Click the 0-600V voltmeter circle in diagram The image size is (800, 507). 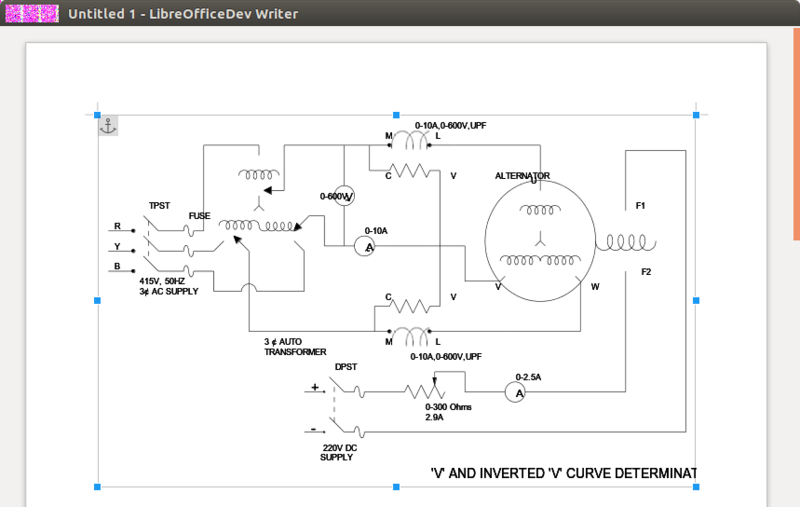[x=344, y=196]
